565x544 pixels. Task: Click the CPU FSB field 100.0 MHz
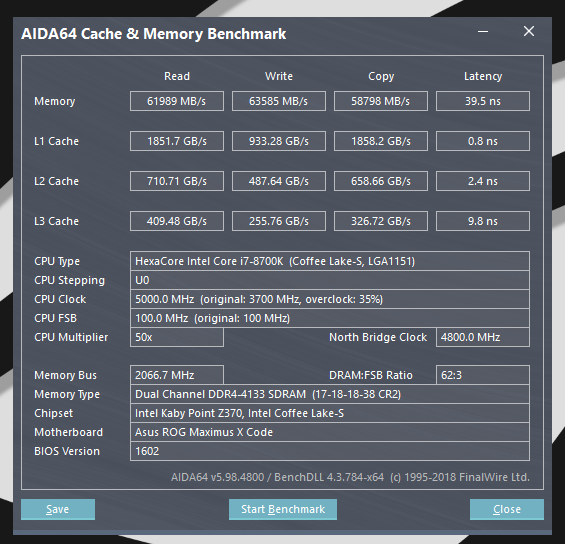(x=330, y=318)
